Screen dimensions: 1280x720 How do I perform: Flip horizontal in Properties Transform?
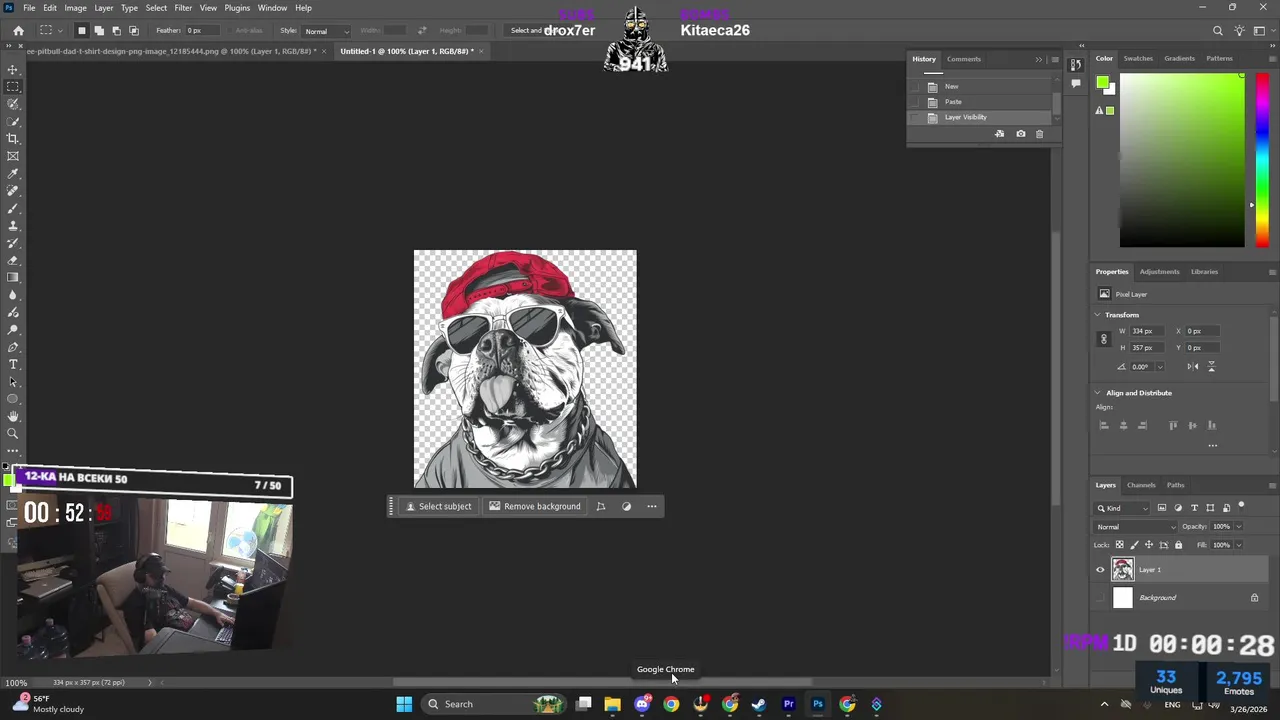tap(1193, 367)
